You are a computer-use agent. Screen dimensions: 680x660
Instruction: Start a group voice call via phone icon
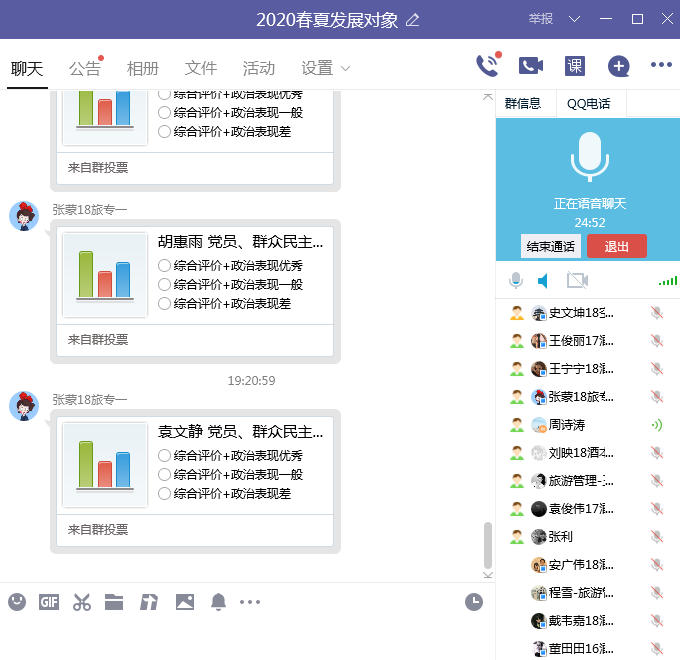pos(487,66)
